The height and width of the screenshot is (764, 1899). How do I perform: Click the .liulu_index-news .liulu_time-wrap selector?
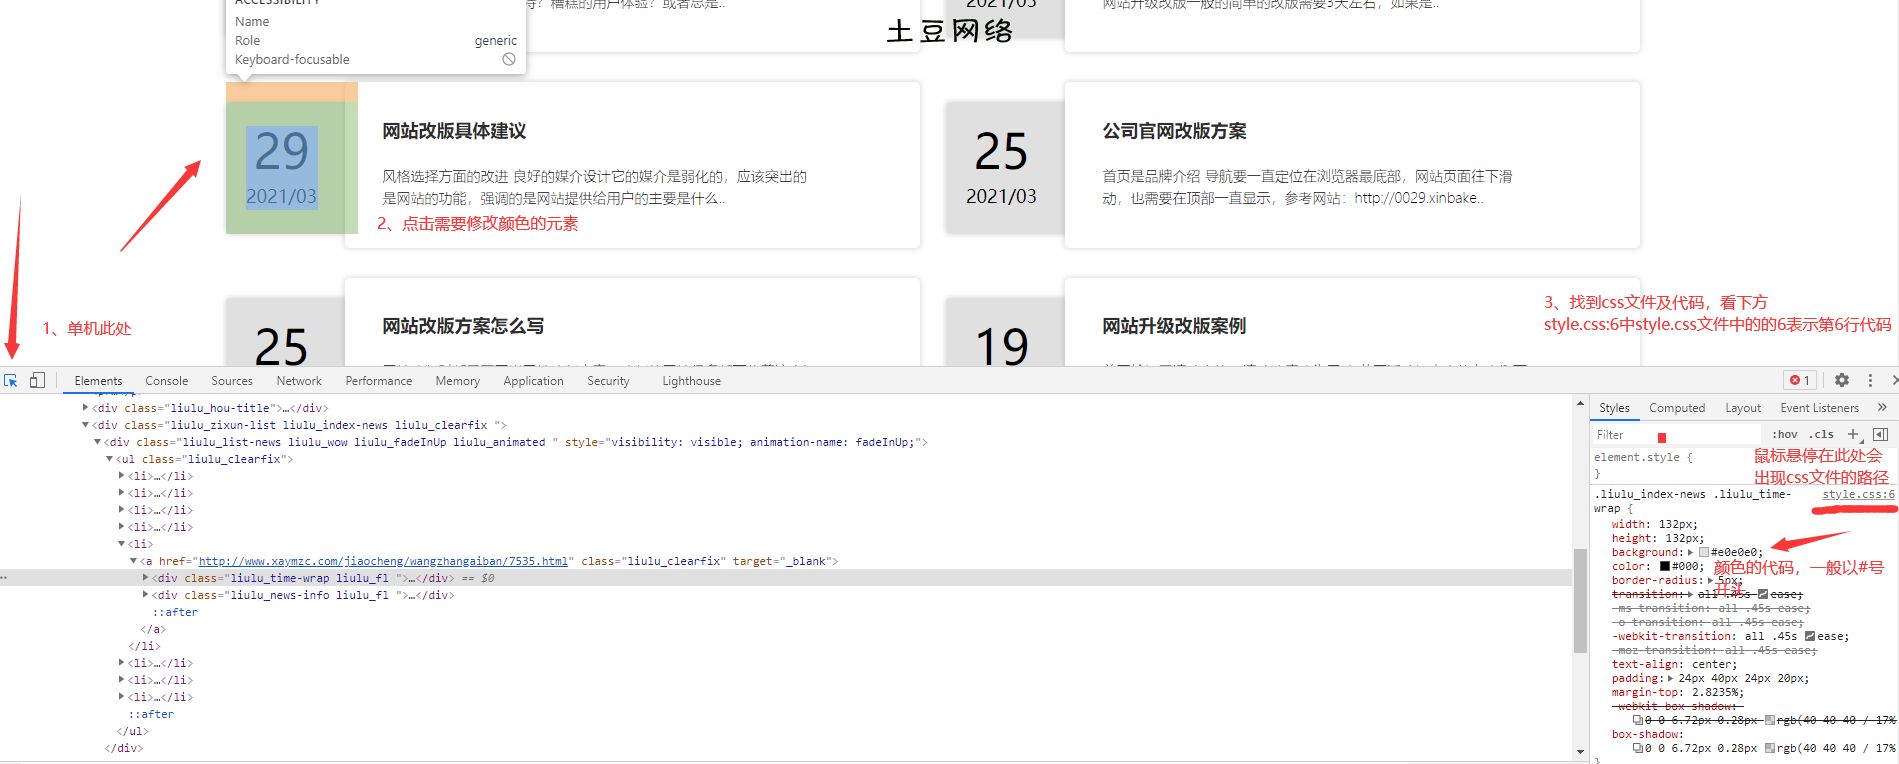click(x=1692, y=501)
